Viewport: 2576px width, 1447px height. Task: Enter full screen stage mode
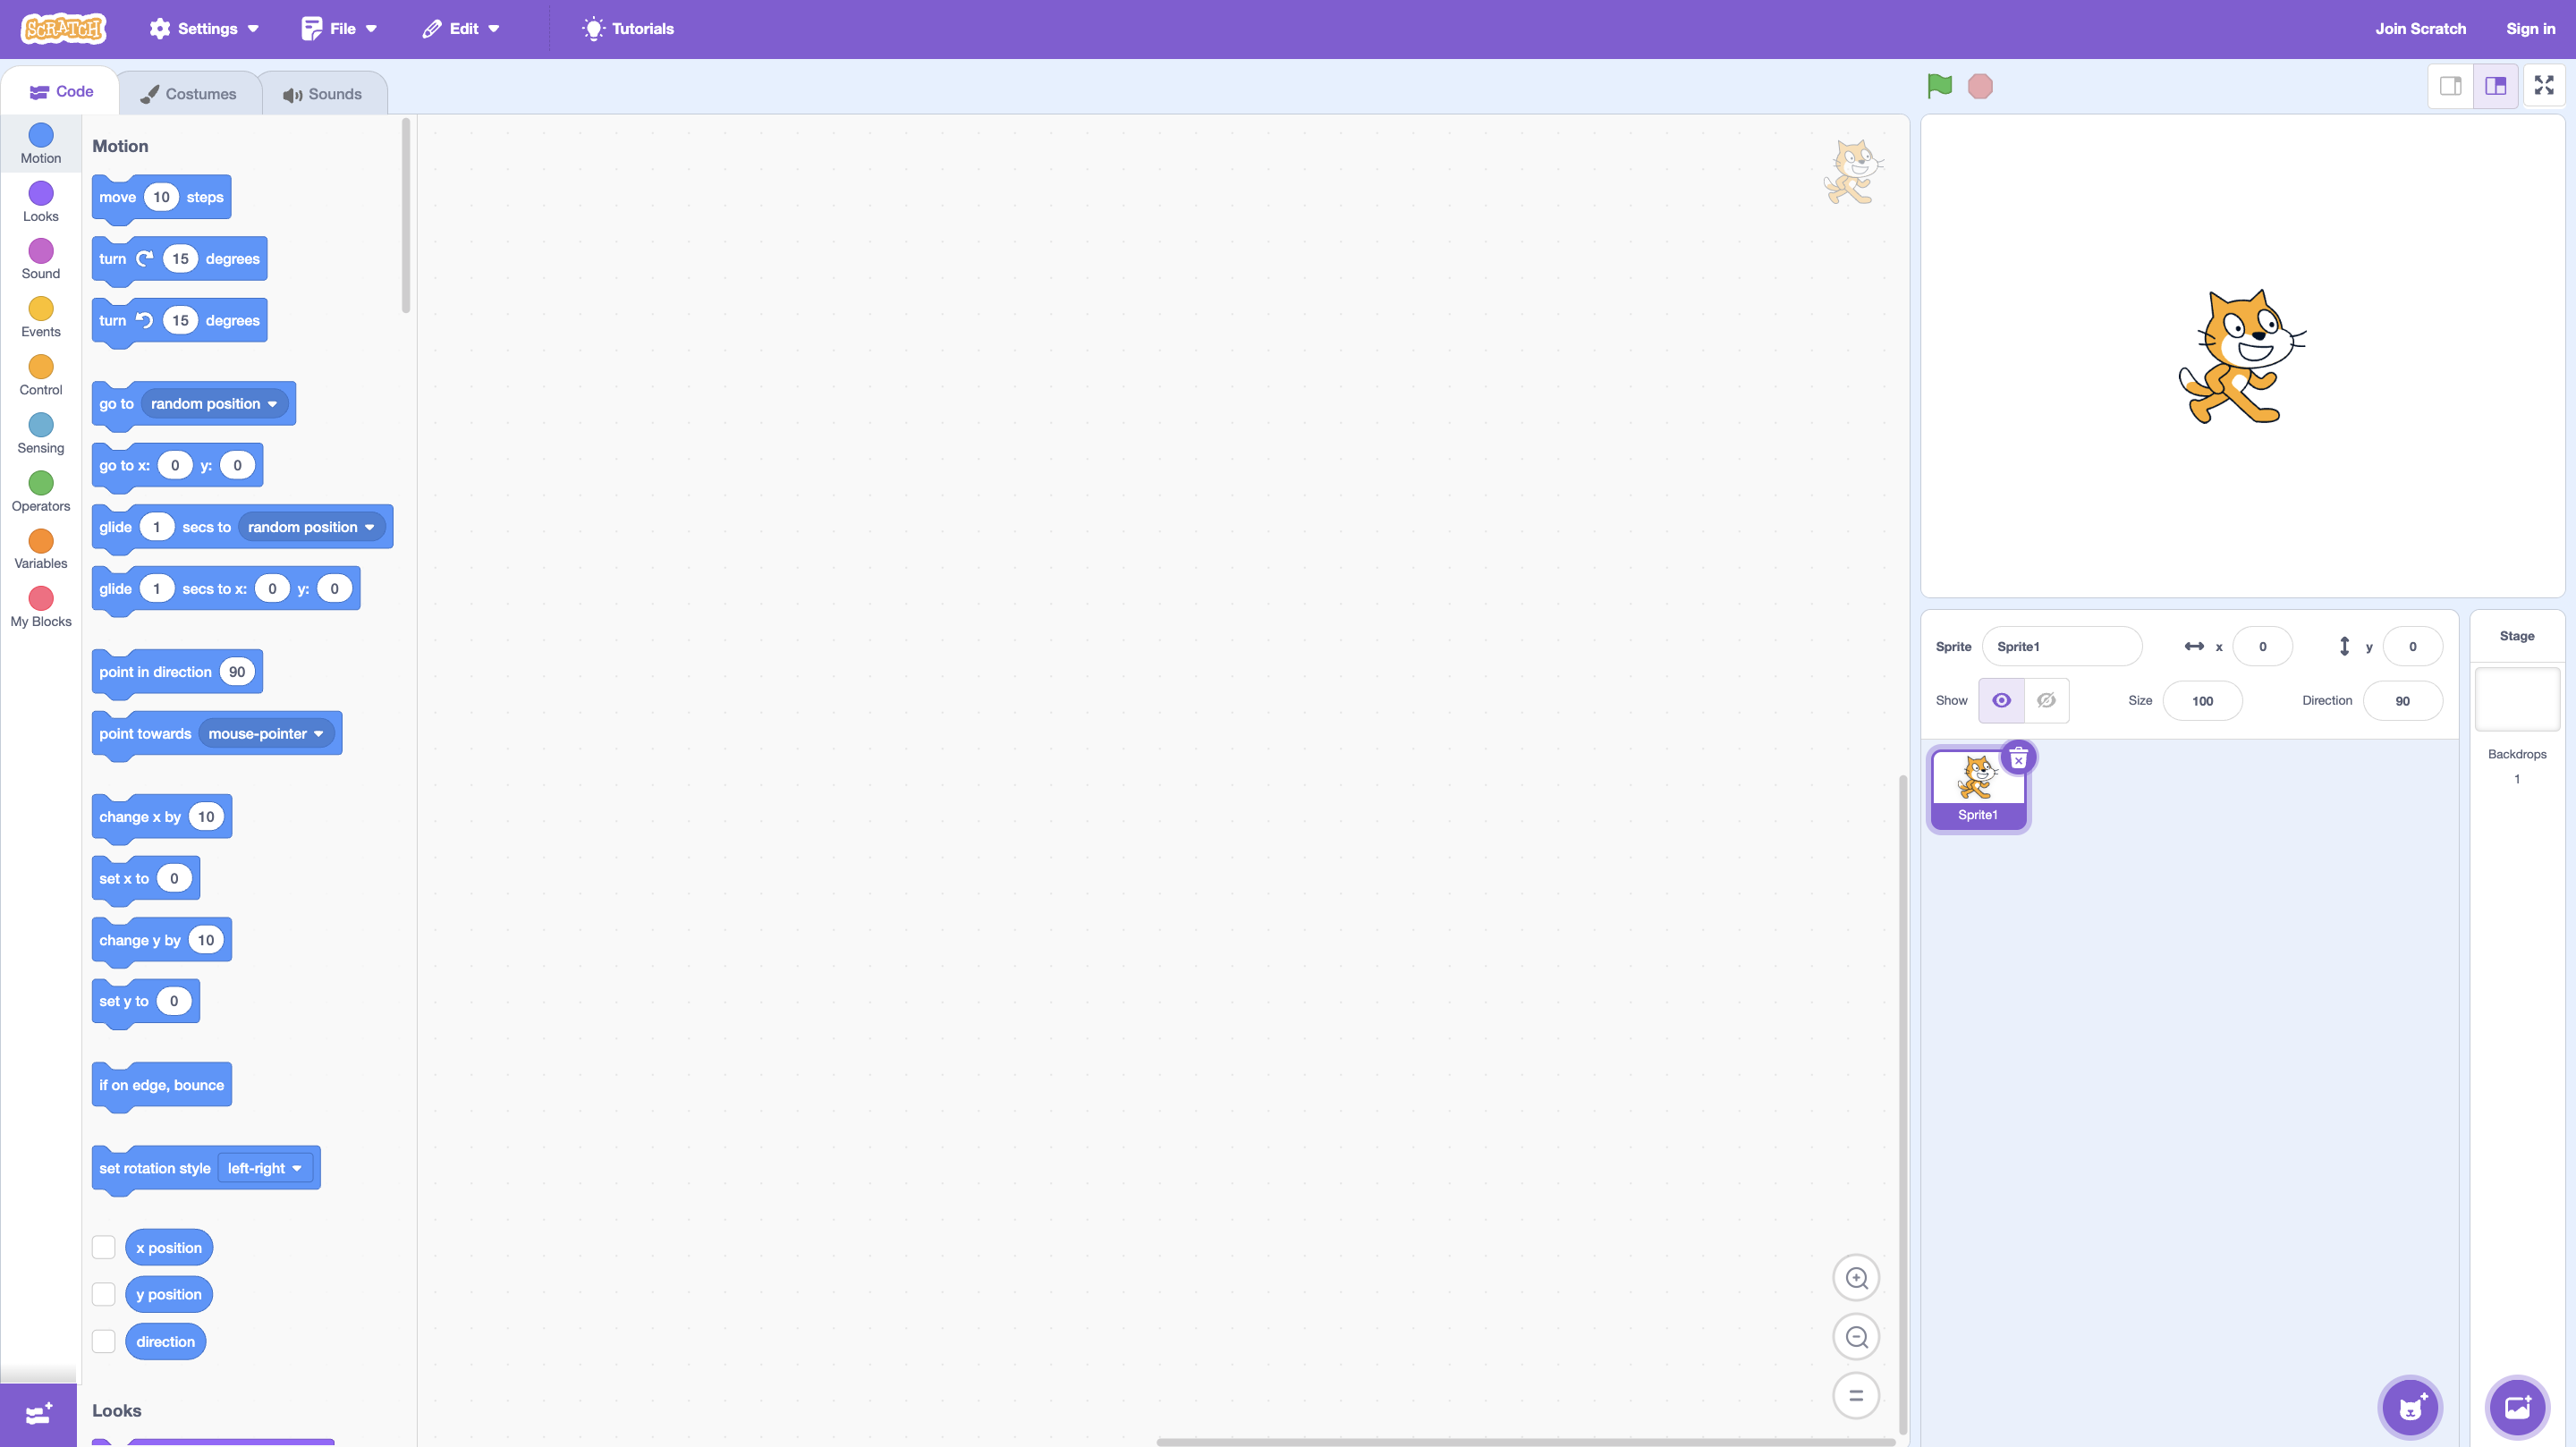2543,86
